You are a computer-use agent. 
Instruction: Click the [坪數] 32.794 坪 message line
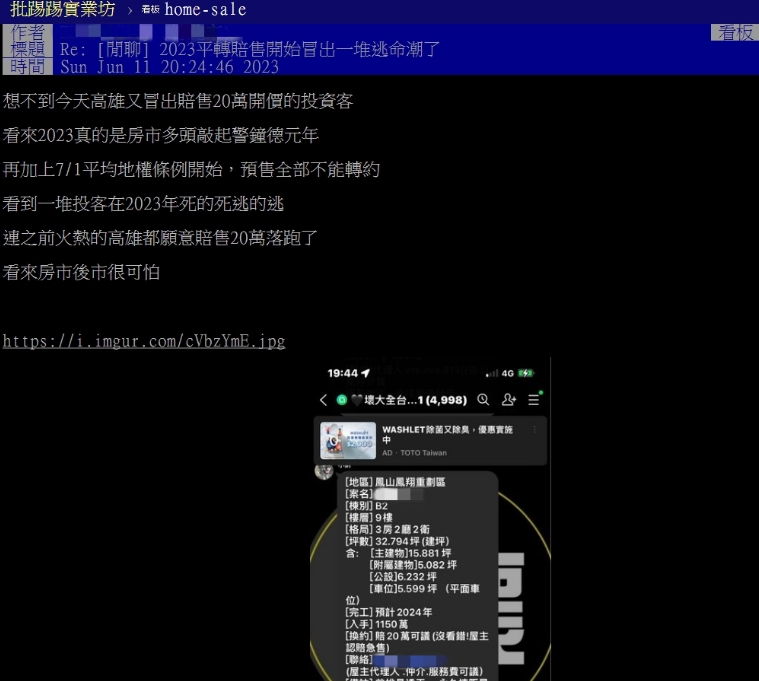click(397, 541)
